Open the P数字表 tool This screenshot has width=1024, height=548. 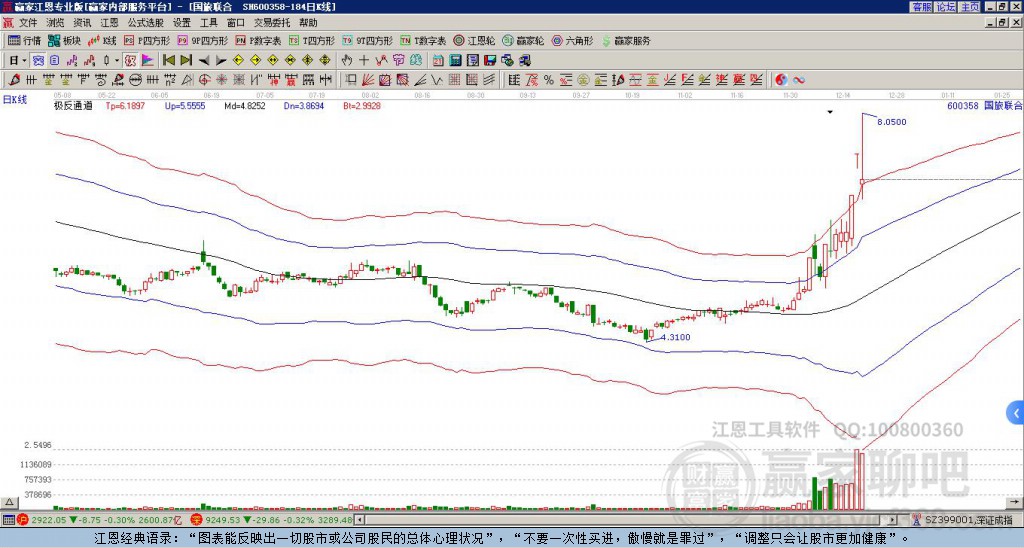click(x=258, y=41)
